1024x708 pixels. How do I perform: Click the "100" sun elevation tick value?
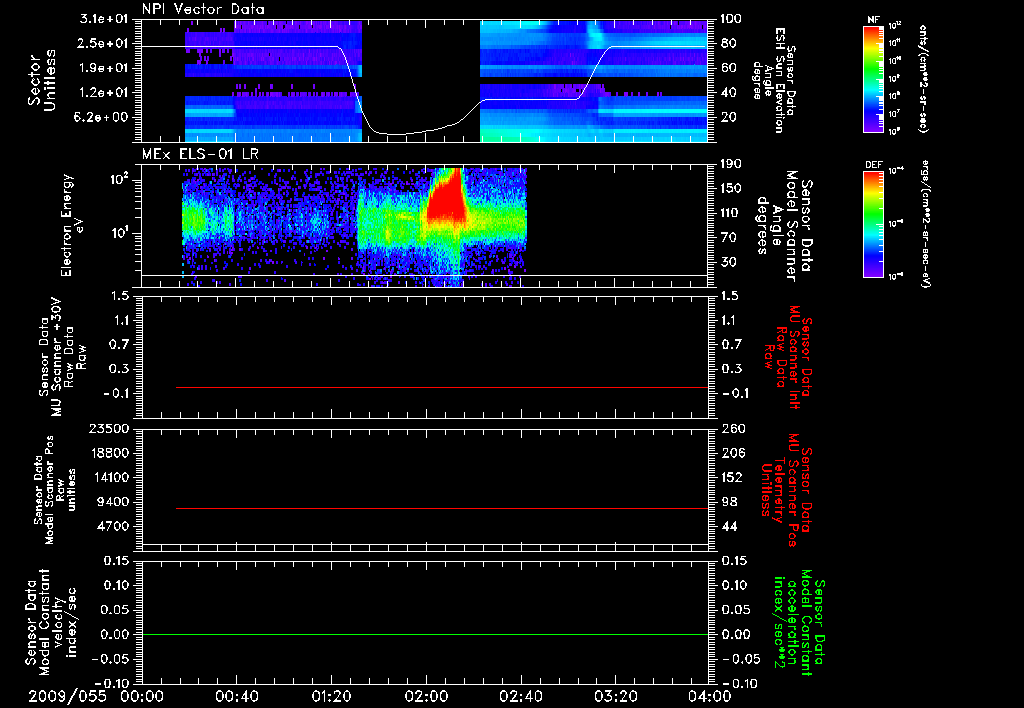pyautogui.click(x=731, y=19)
